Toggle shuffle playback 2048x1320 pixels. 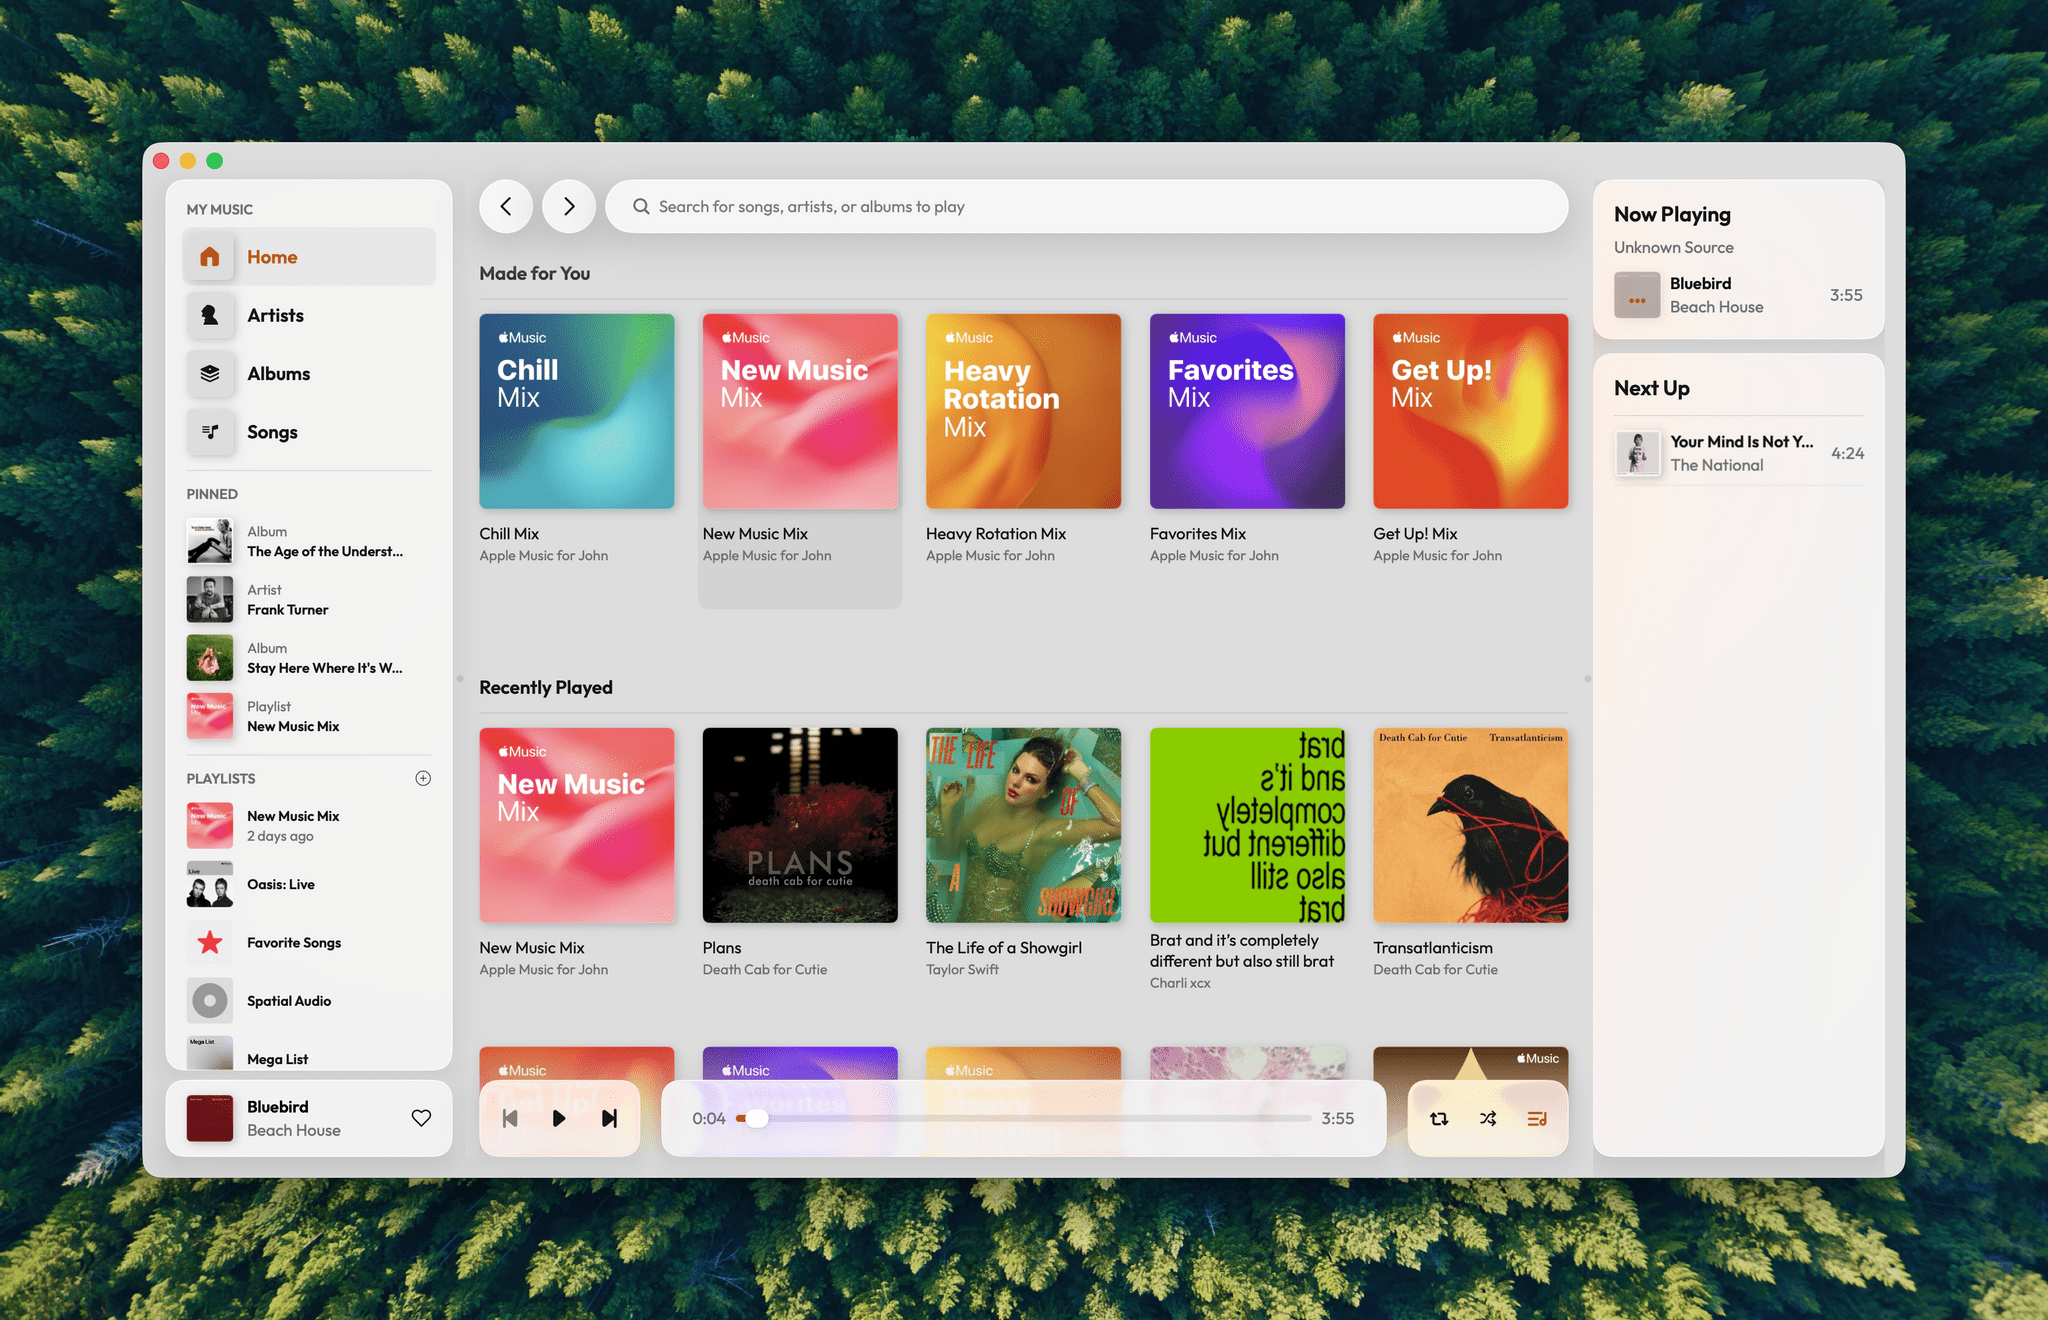[1488, 1118]
